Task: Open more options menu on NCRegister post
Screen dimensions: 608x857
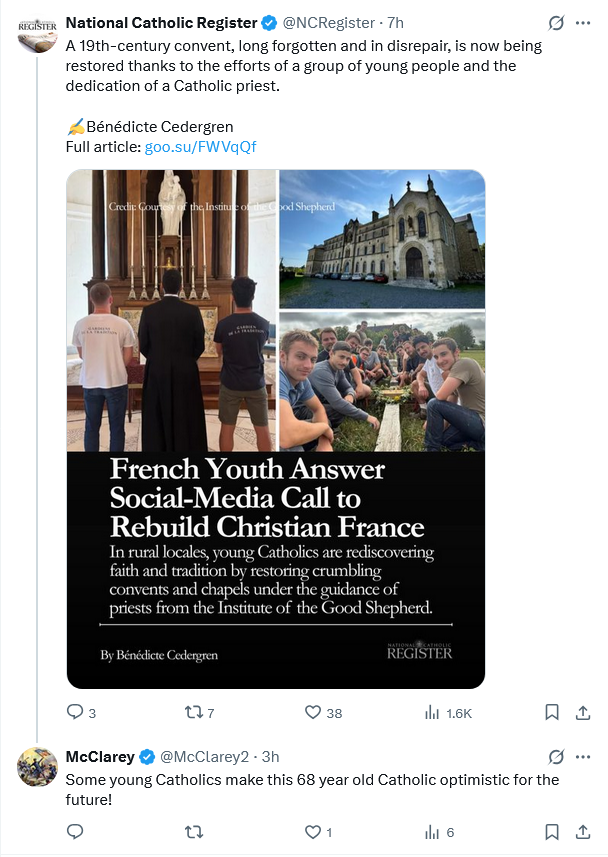Action: point(583,22)
